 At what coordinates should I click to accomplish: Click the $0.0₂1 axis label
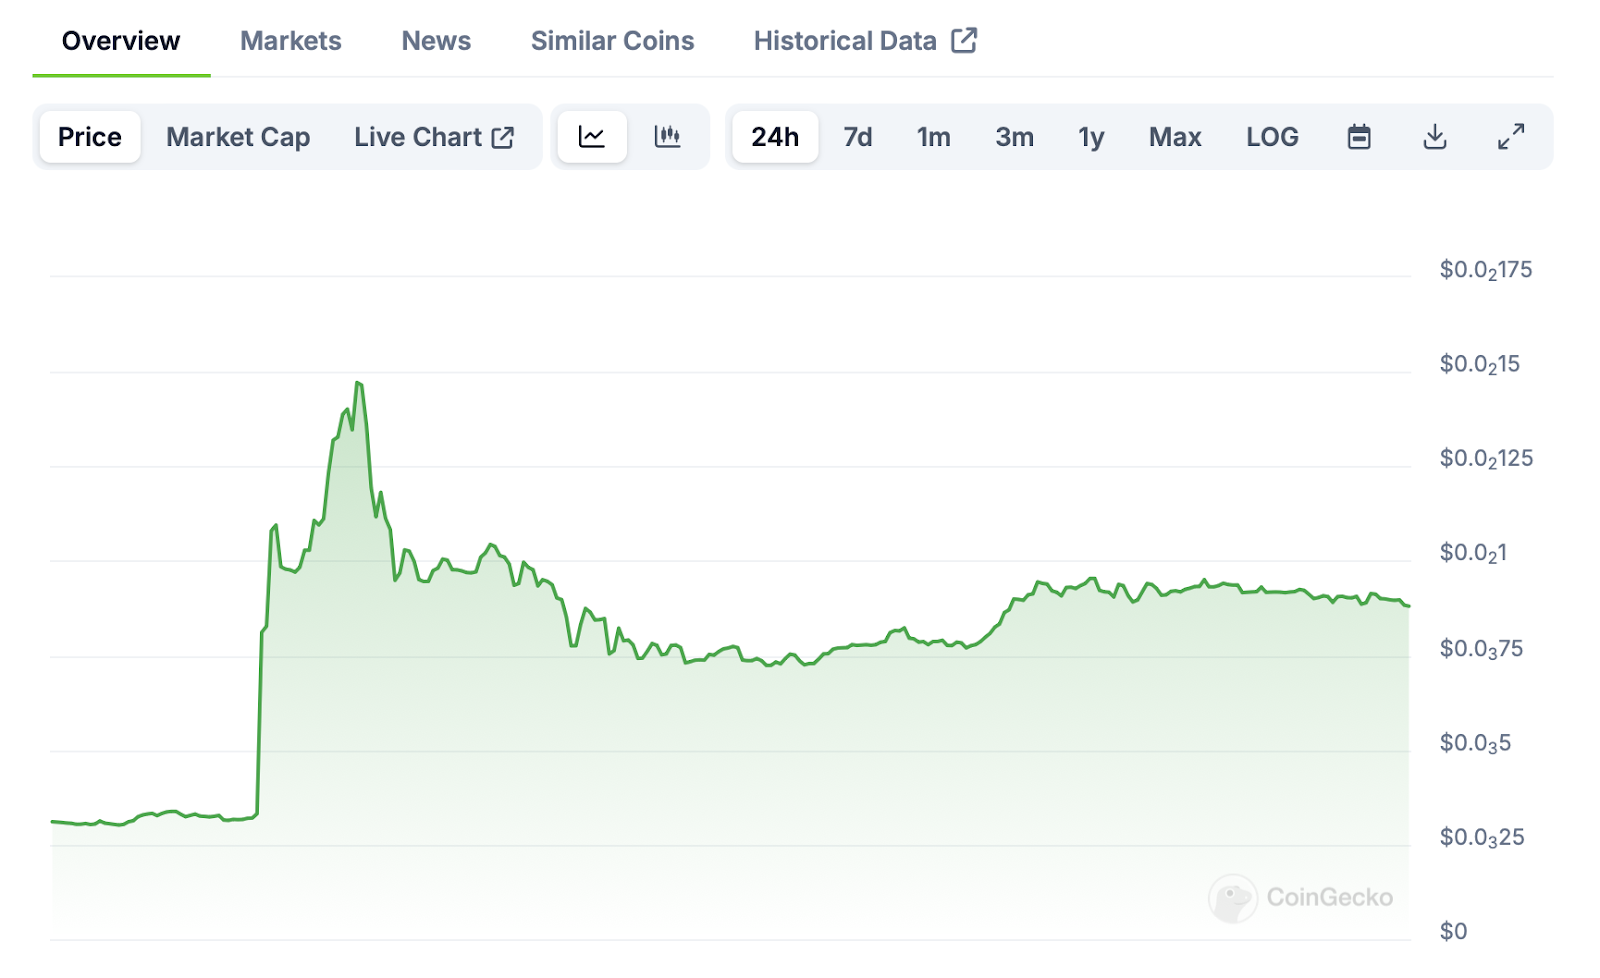pyautogui.click(x=1473, y=553)
